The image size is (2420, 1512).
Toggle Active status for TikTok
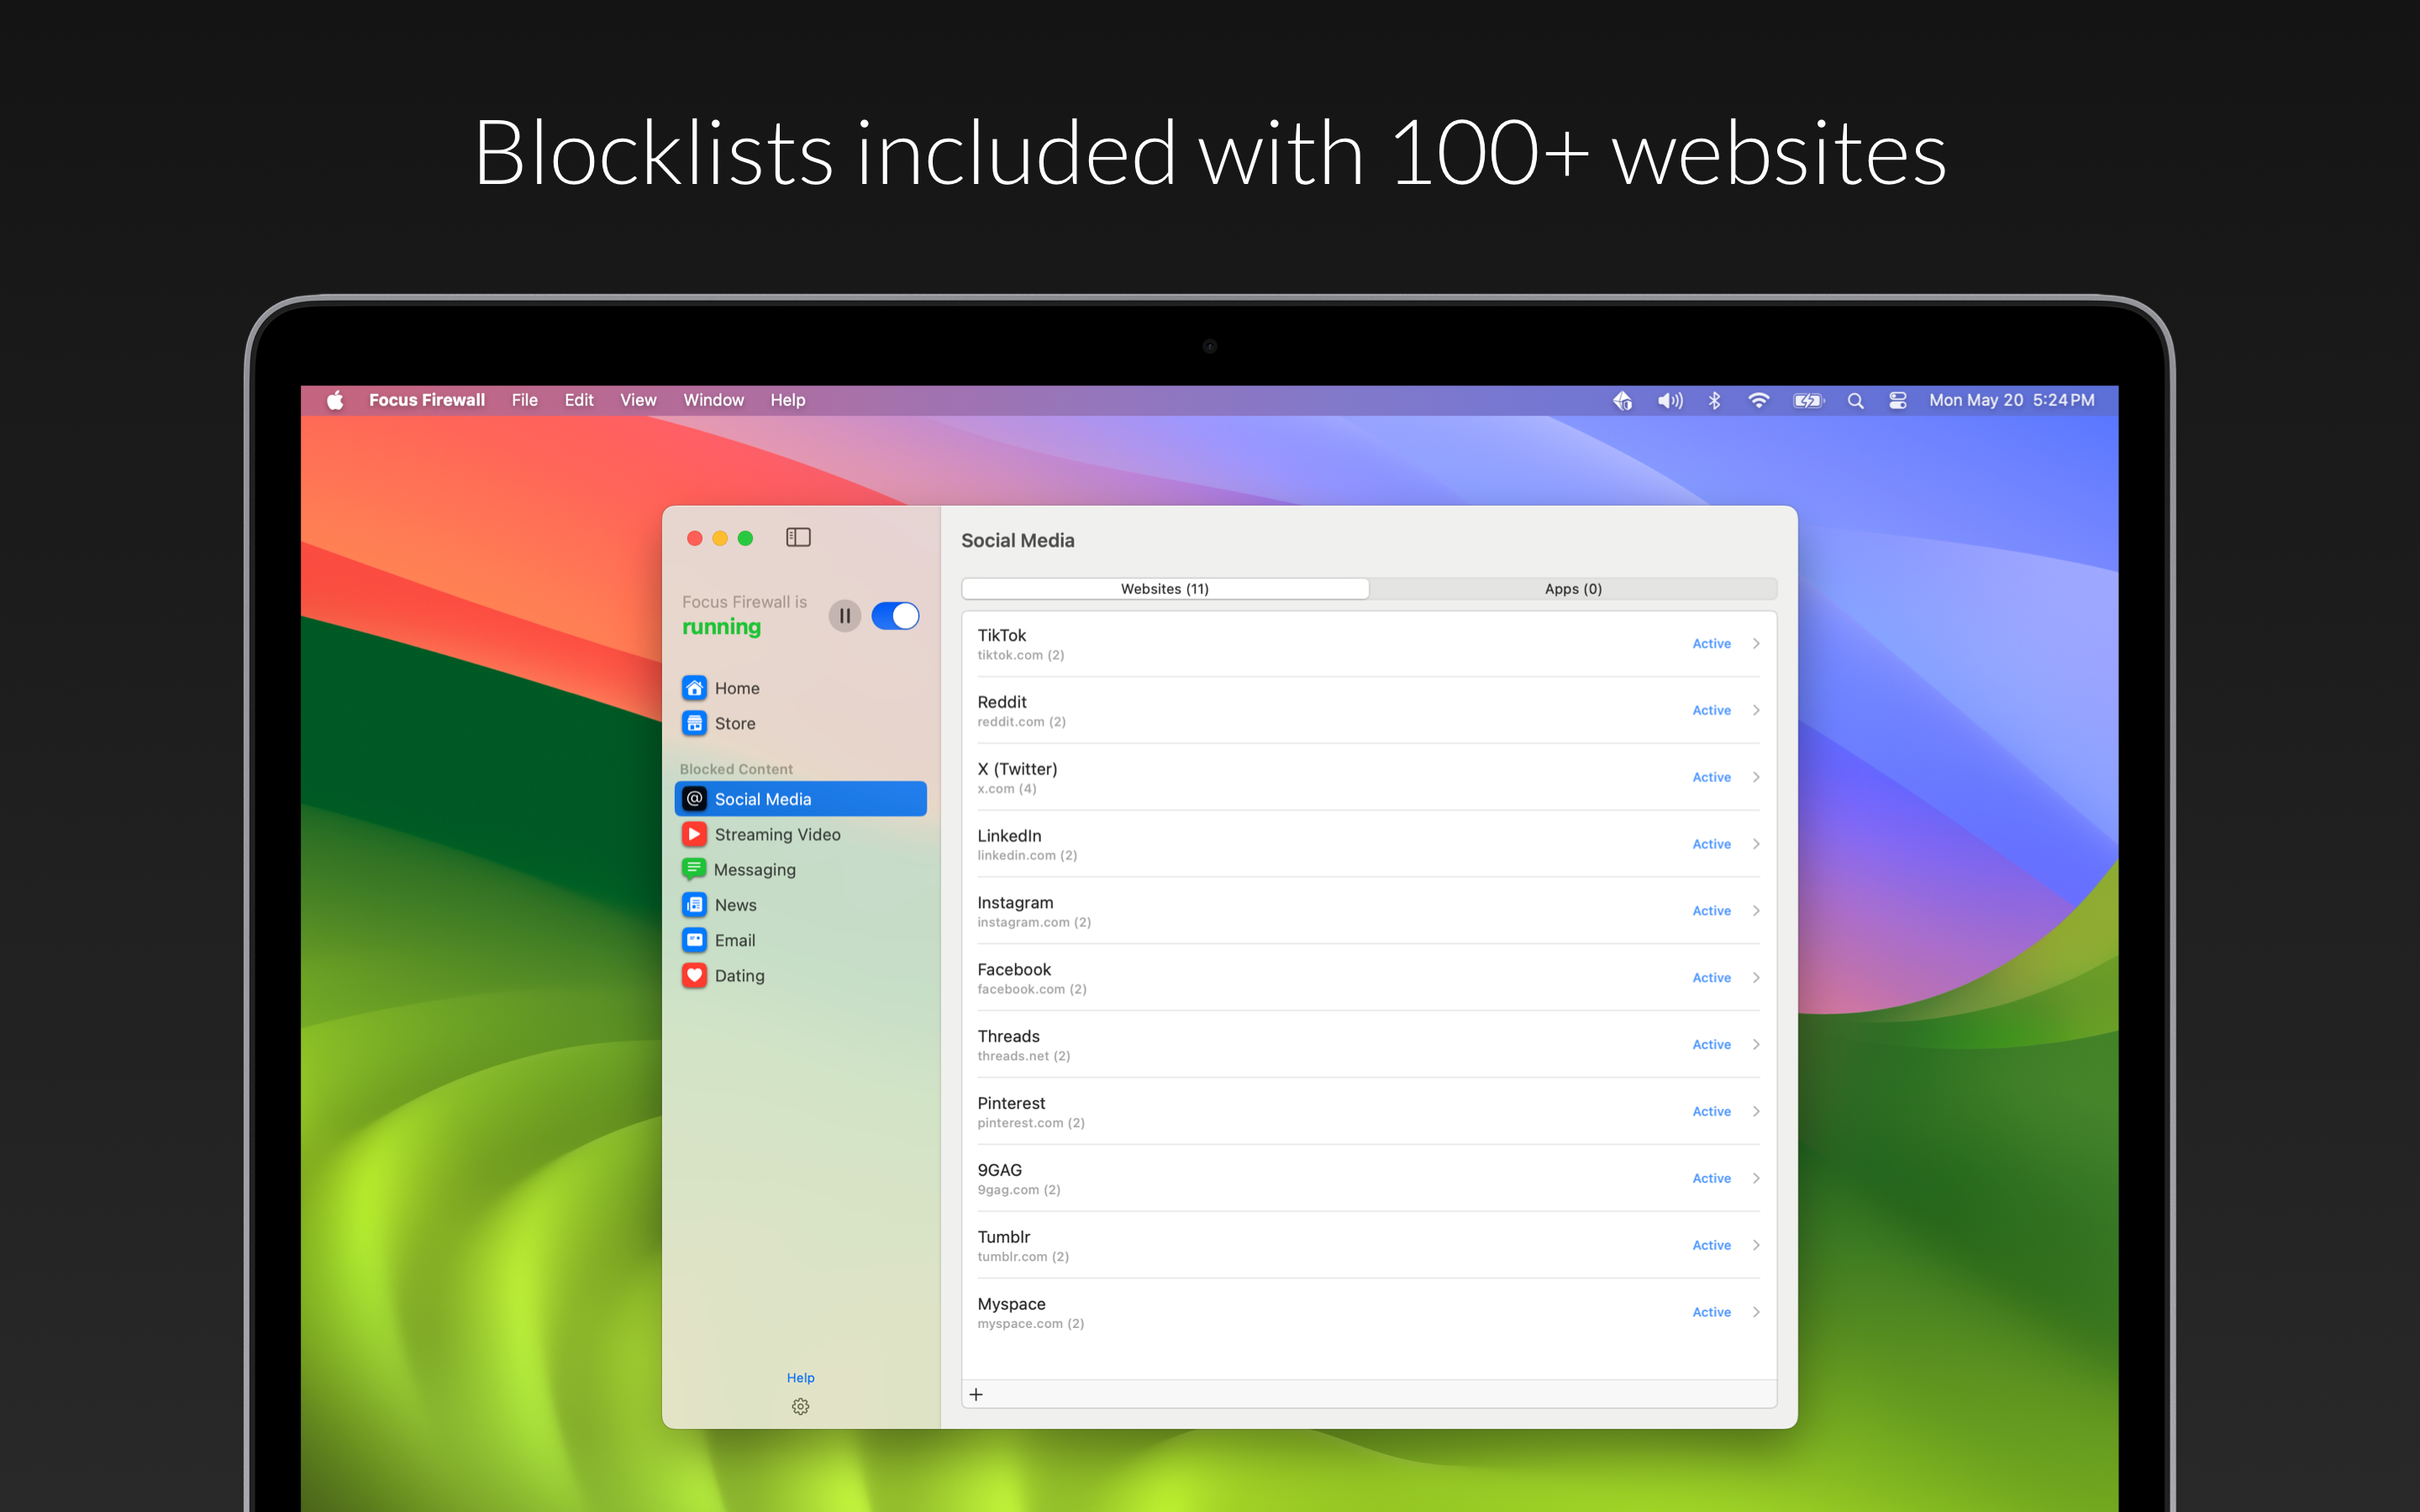point(1711,644)
